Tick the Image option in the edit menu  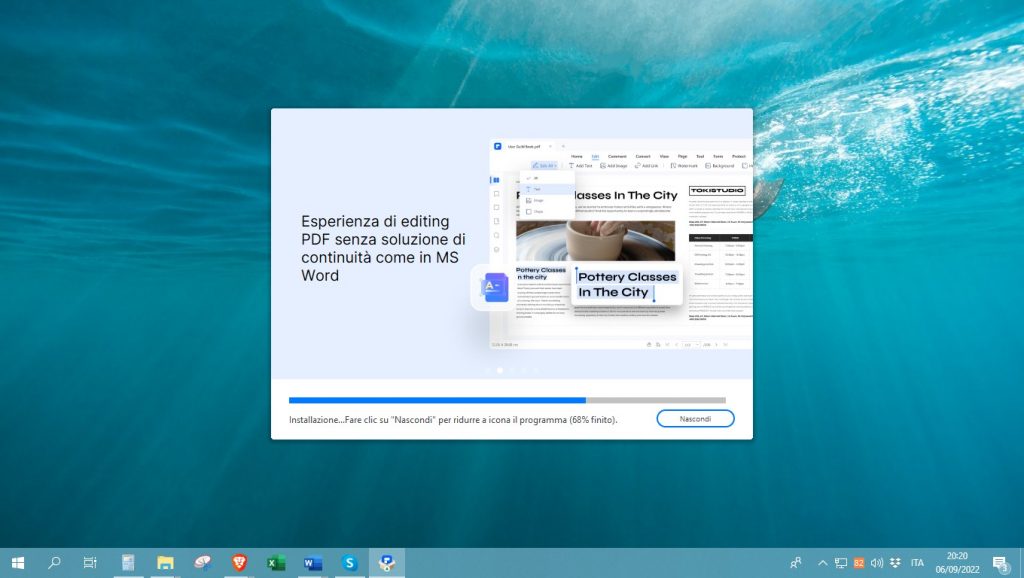536,200
